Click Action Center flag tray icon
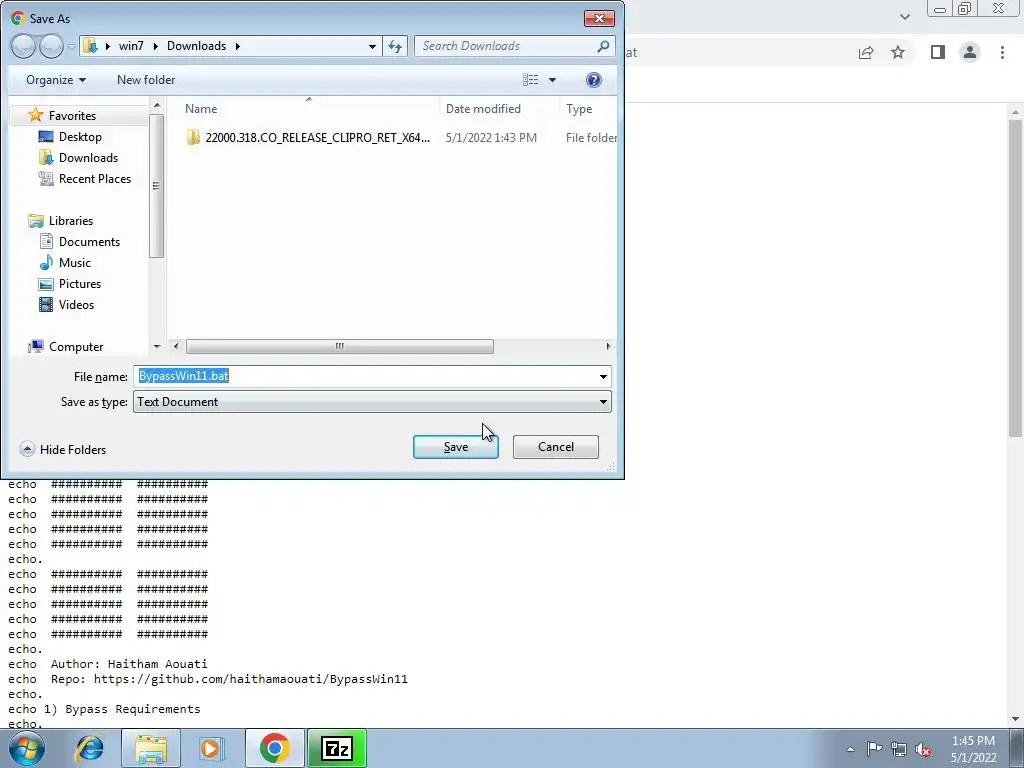This screenshot has width=1024, height=768. (x=874, y=749)
